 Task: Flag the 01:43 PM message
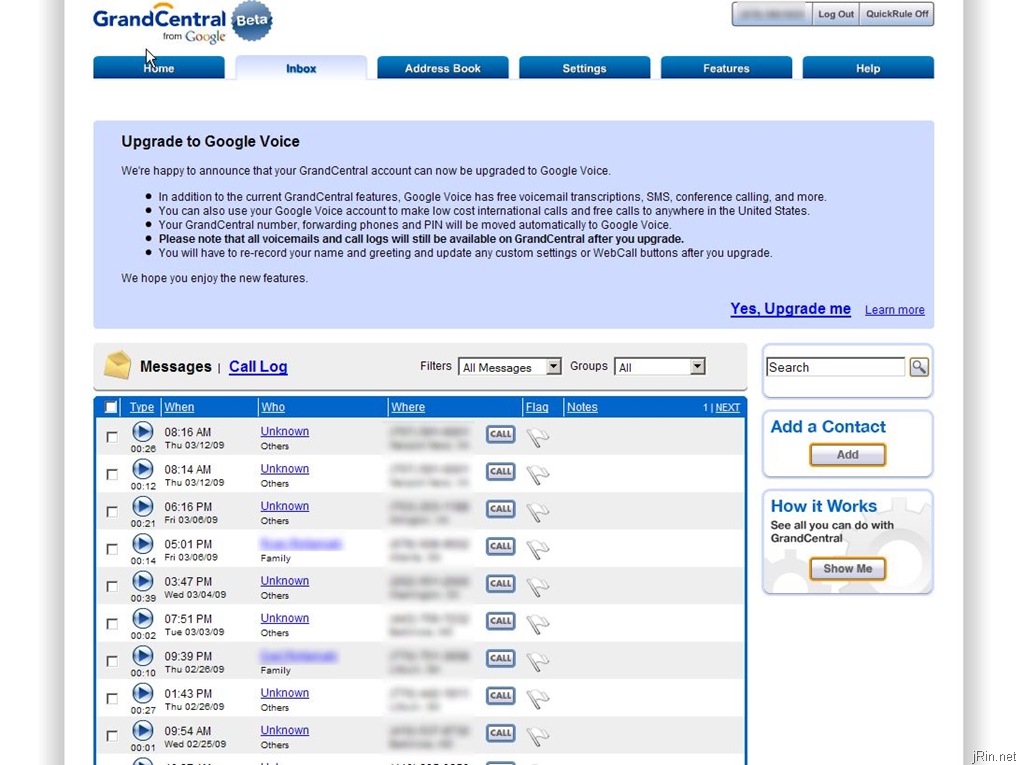click(537, 698)
